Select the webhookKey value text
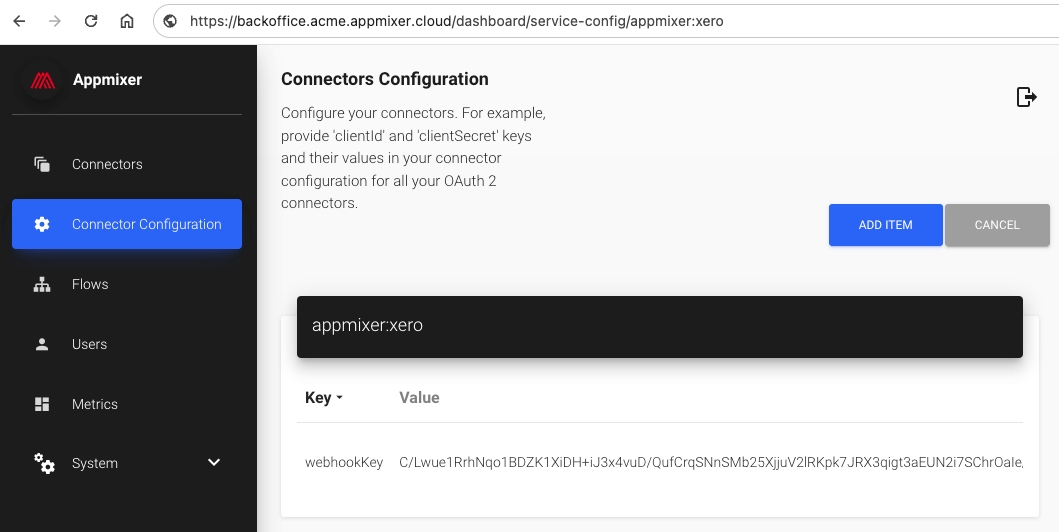 pyautogui.click(x=710, y=462)
